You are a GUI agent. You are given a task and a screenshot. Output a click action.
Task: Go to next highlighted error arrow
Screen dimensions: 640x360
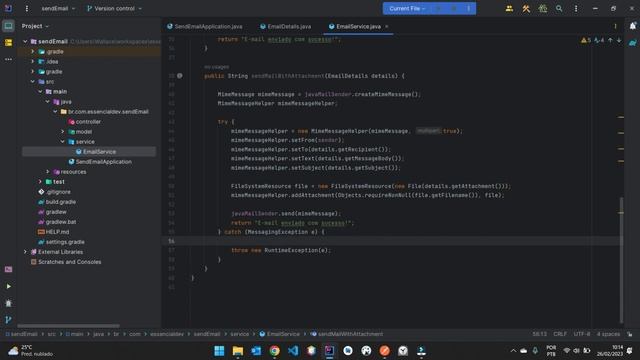coord(619,40)
